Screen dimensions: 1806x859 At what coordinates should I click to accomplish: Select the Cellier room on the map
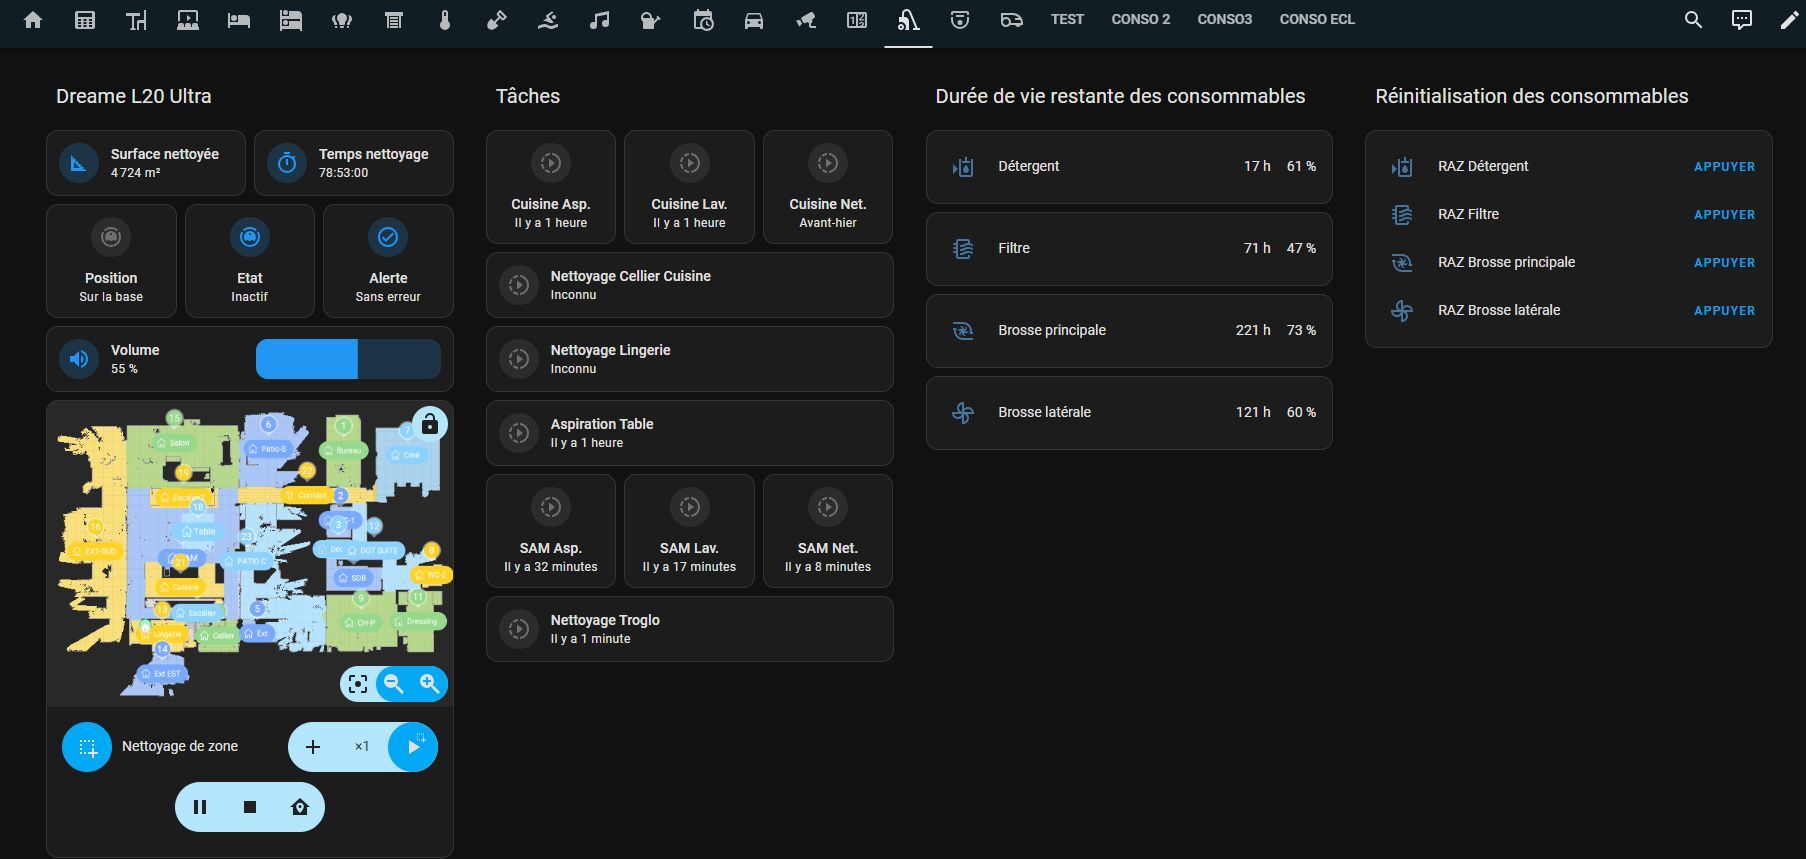pyautogui.click(x=217, y=636)
